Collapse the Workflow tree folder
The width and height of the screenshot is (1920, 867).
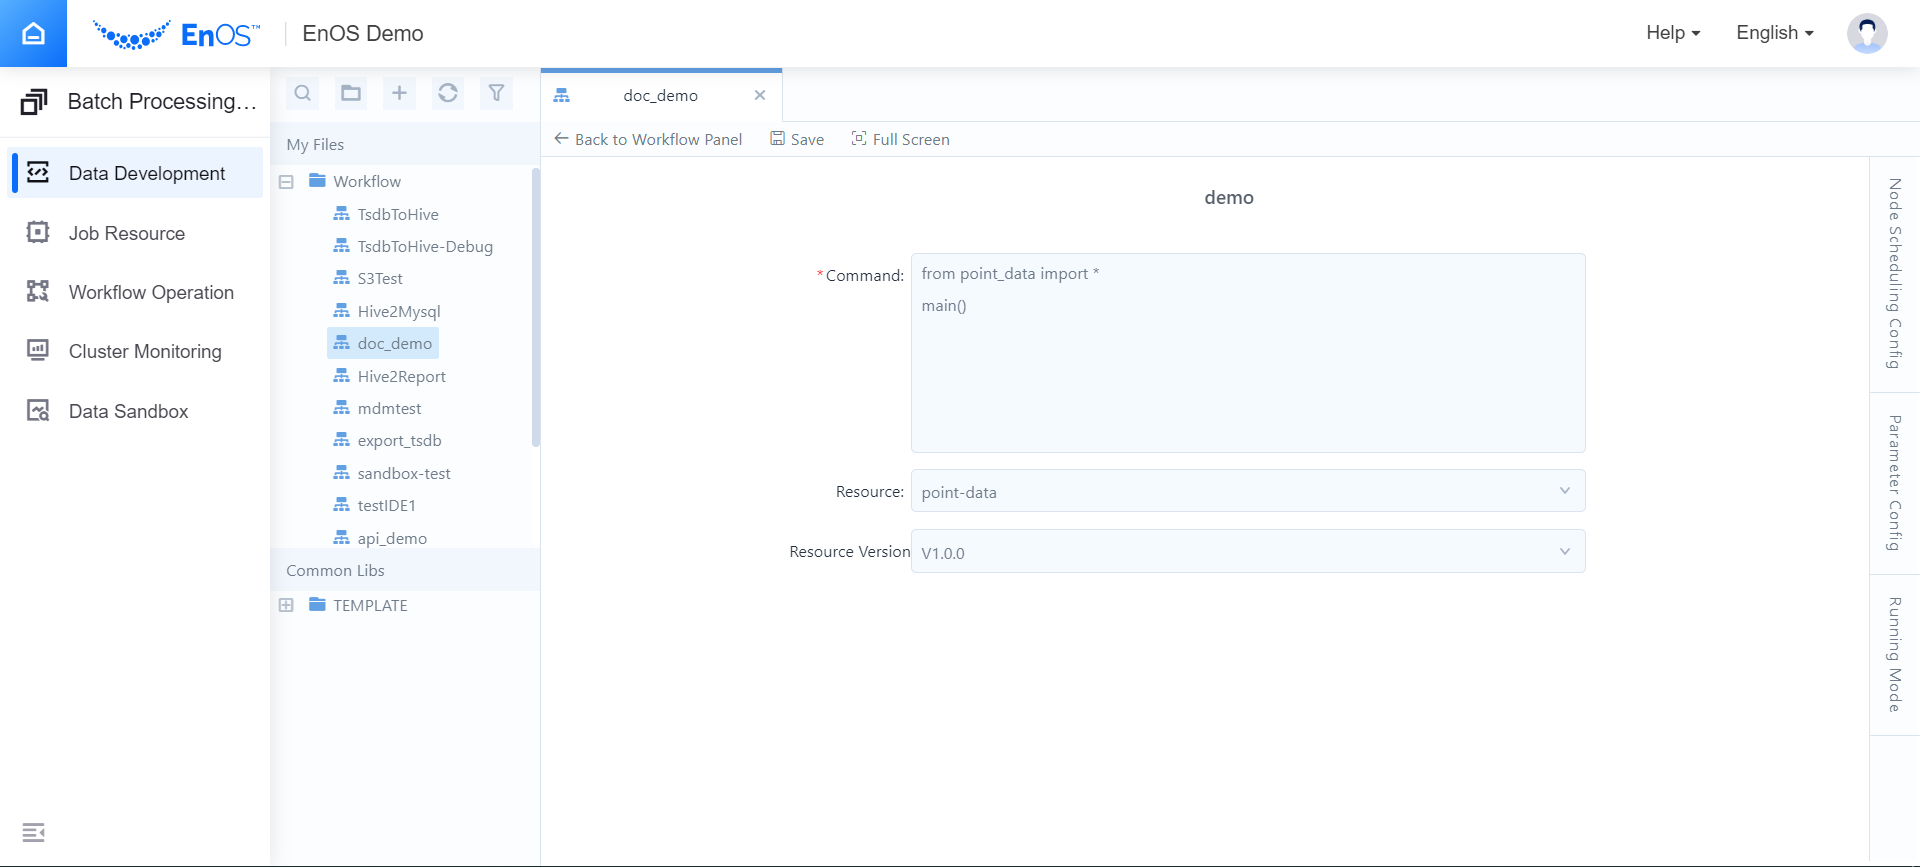pyautogui.click(x=286, y=182)
